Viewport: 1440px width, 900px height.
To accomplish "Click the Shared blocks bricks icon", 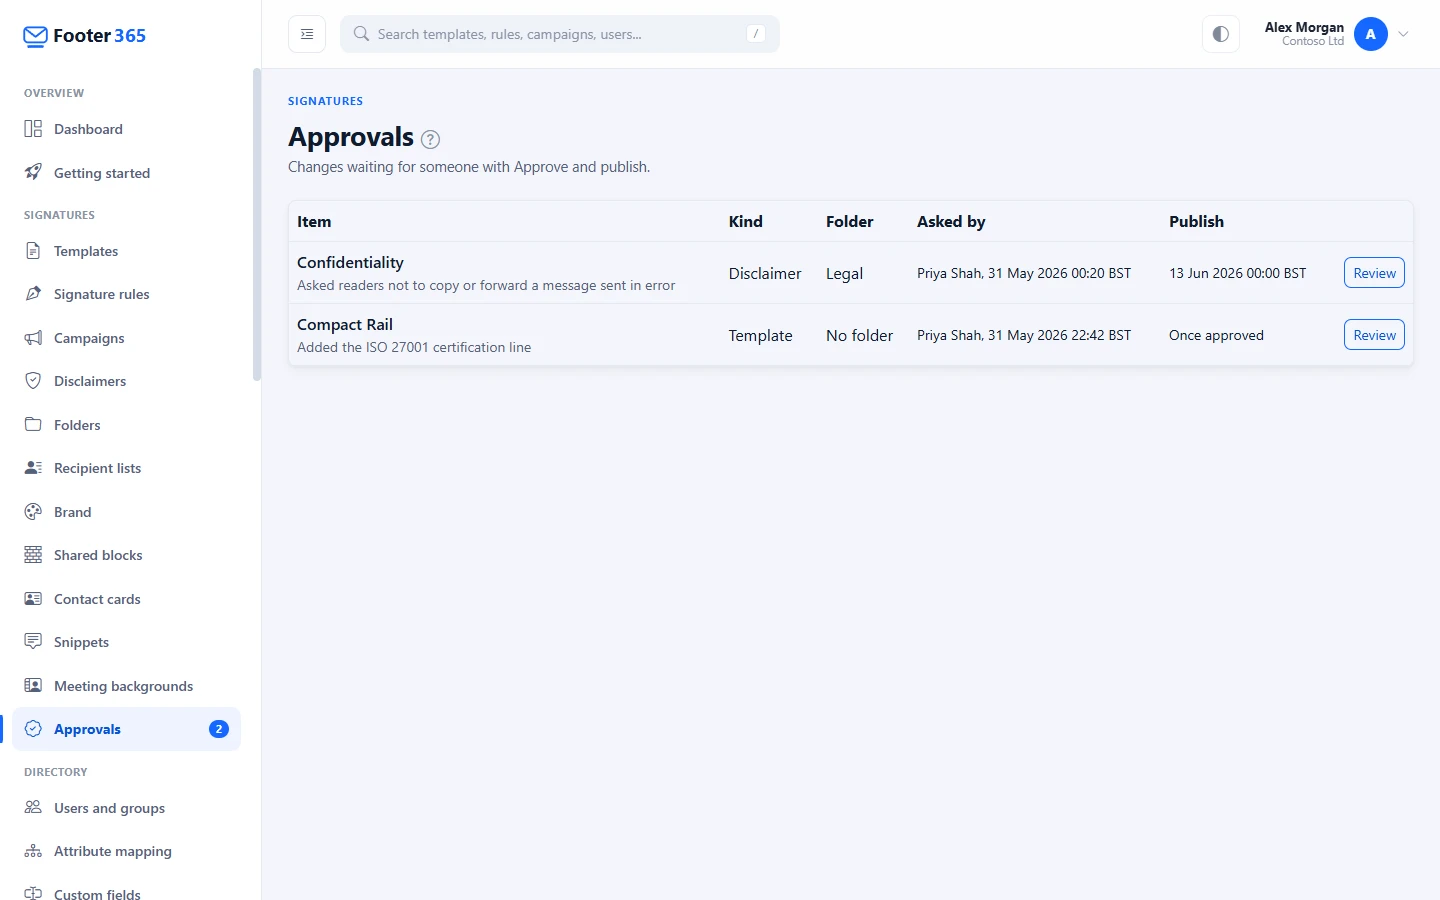I will click(x=33, y=555).
